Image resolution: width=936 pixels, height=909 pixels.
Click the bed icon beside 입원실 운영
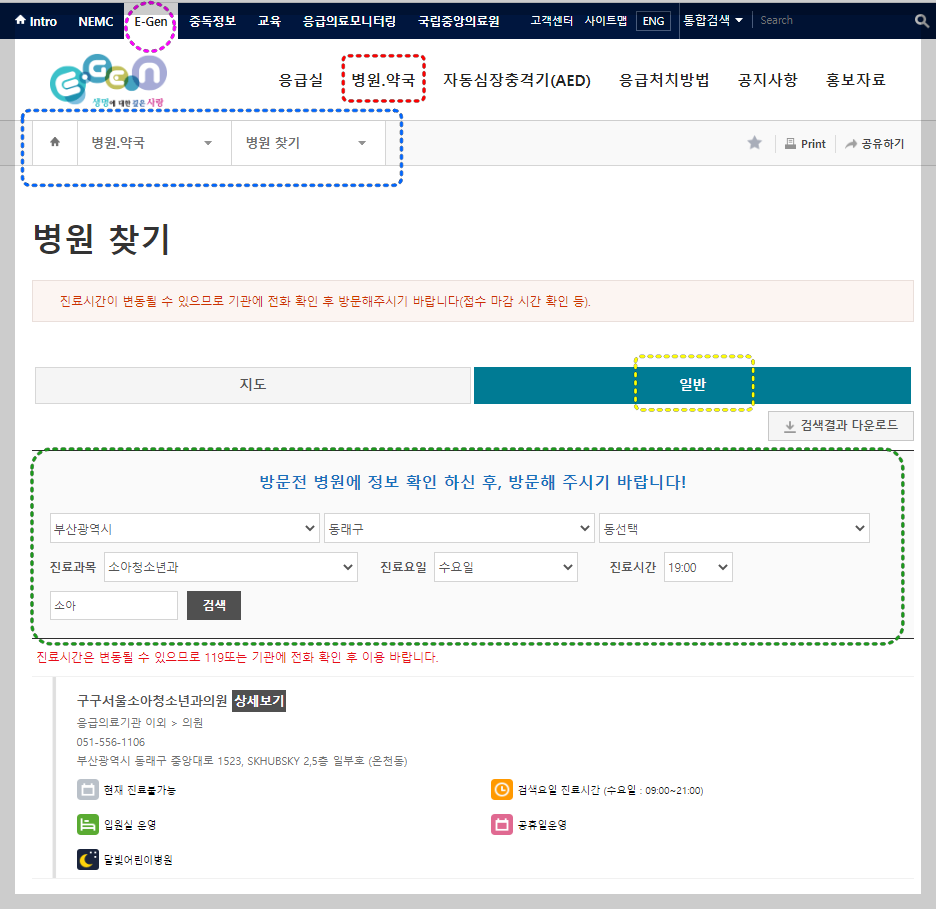88,825
